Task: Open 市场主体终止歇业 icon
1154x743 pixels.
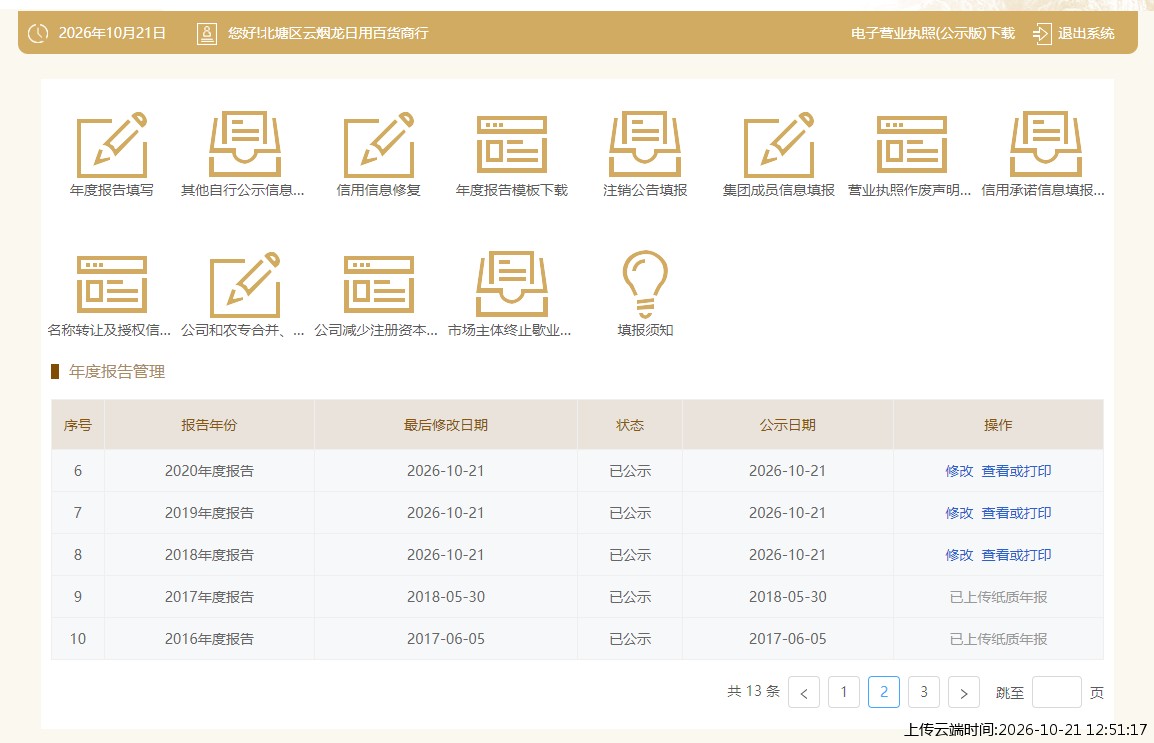Action: [511, 285]
